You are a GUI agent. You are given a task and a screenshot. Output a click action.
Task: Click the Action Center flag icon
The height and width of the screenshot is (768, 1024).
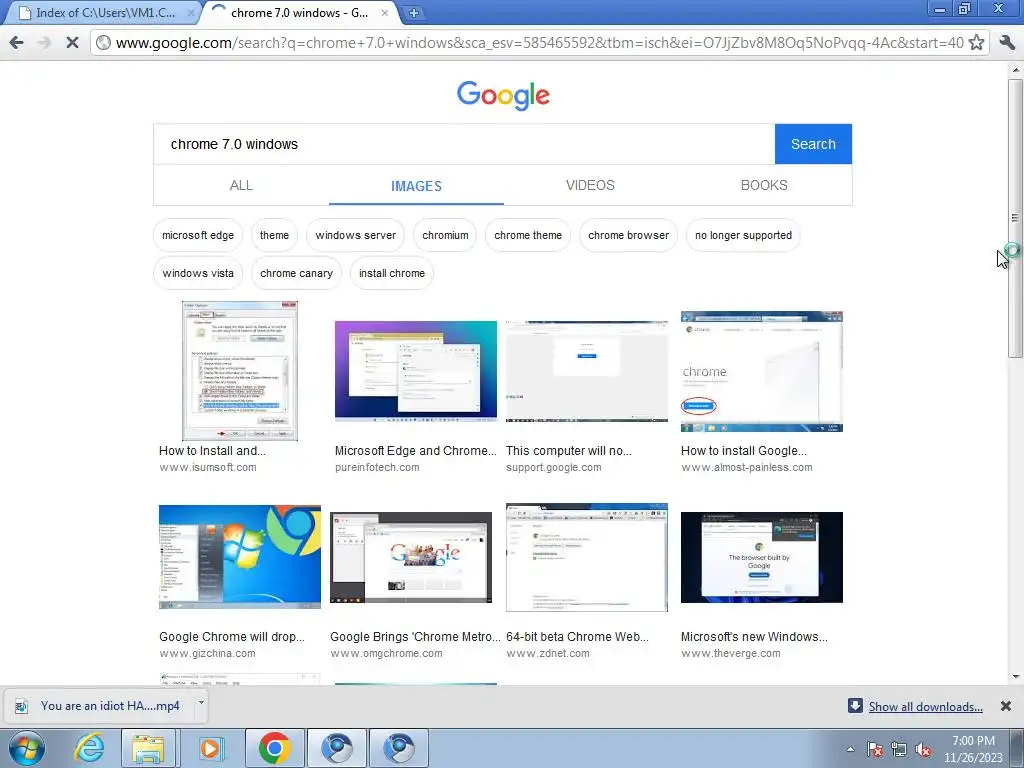pos(875,749)
